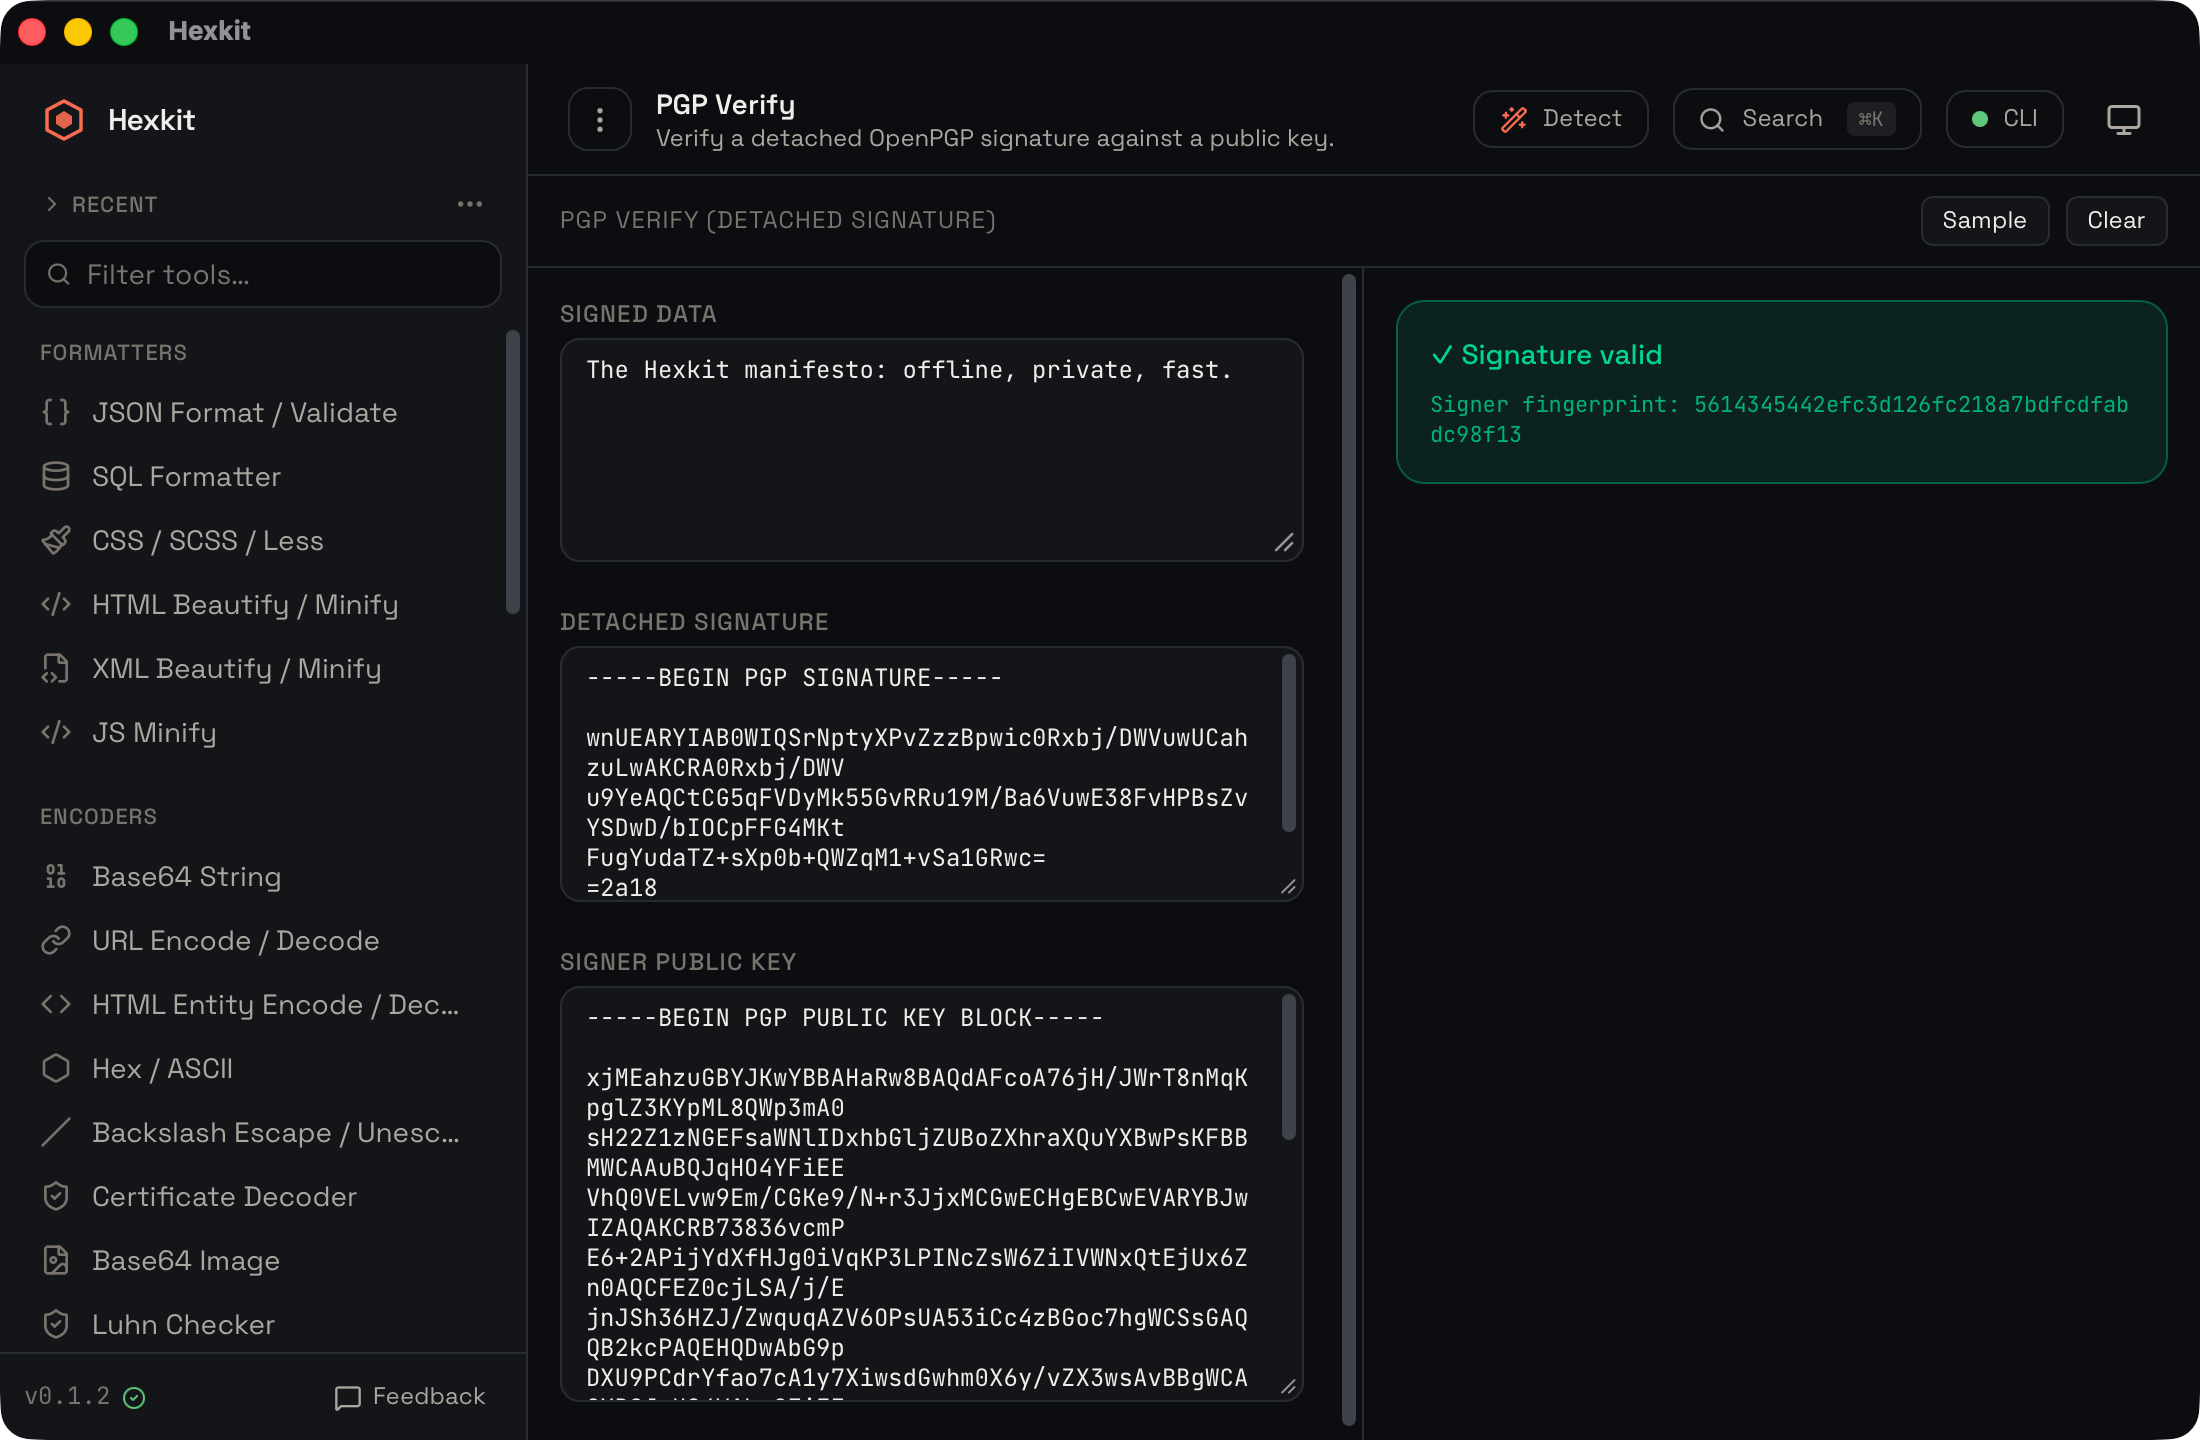Viewport: 2200px width, 1440px height.
Task: Click the Clear button
Action: click(x=2116, y=220)
